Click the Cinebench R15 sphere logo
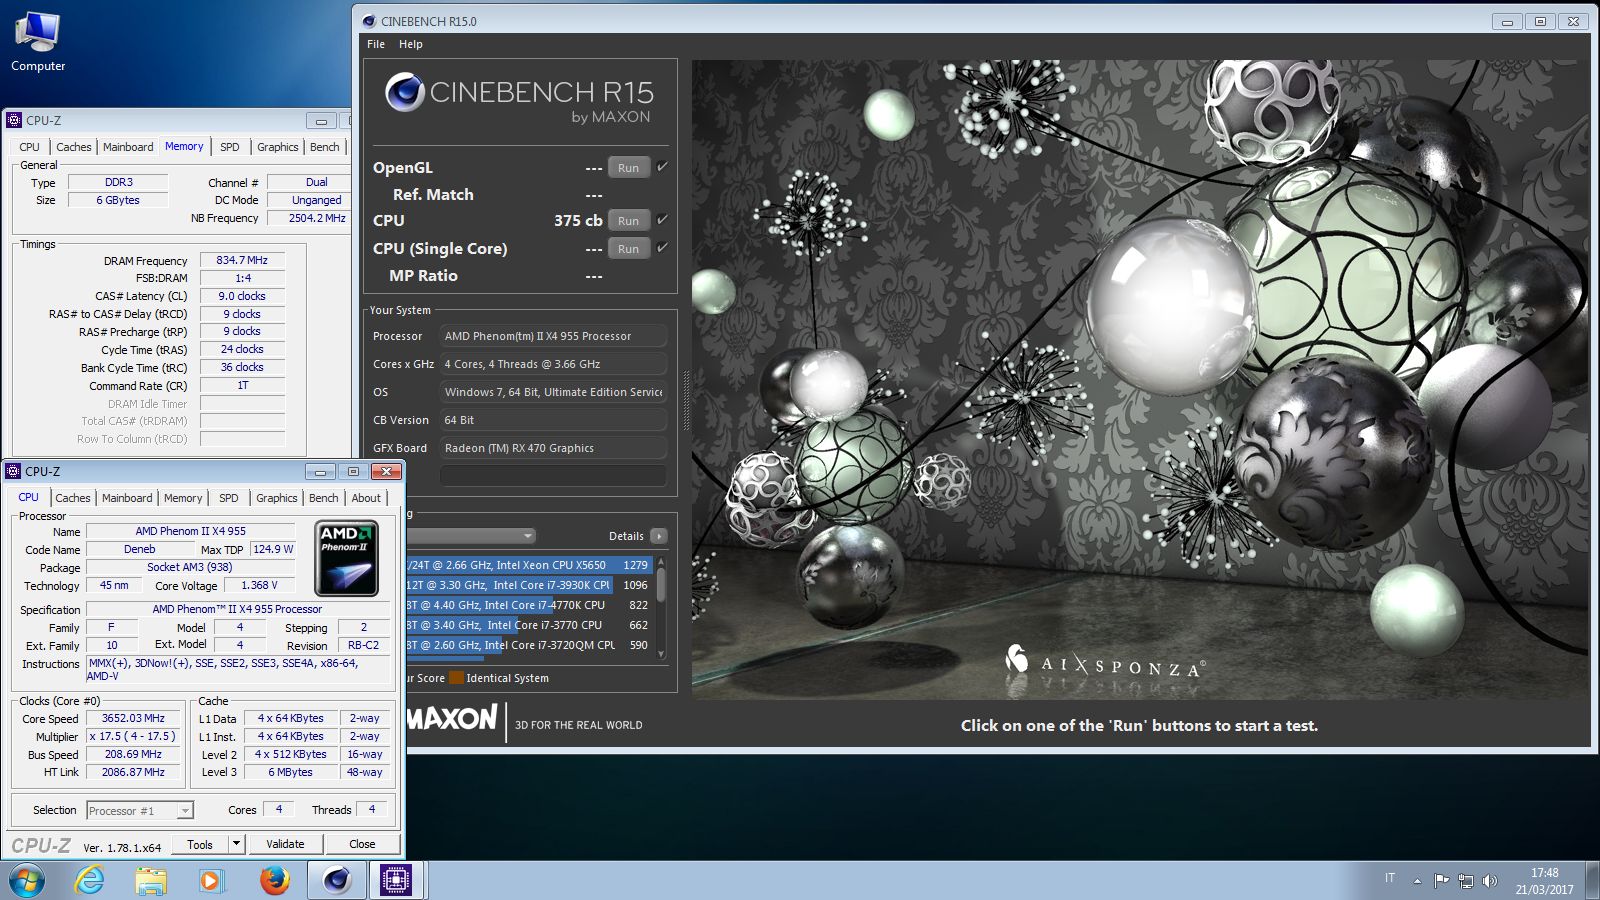The height and width of the screenshot is (900, 1600). pos(405,92)
